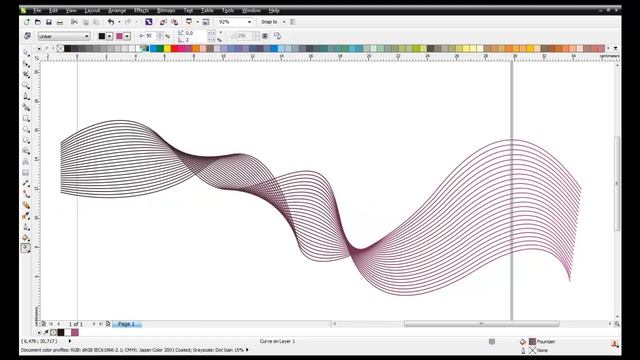Image resolution: width=640 pixels, height=360 pixels.
Task: Select the Freehand tool
Action: [x=26, y=97]
